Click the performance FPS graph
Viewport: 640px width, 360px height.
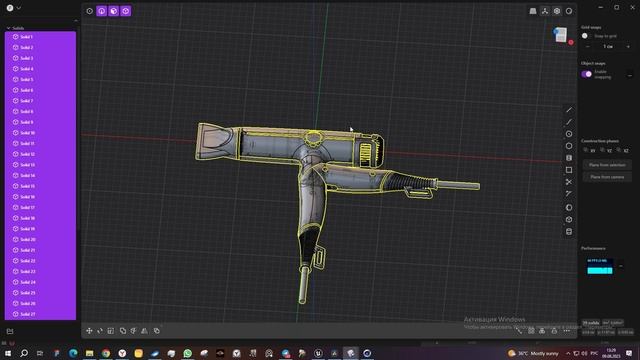(x=600, y=266)
